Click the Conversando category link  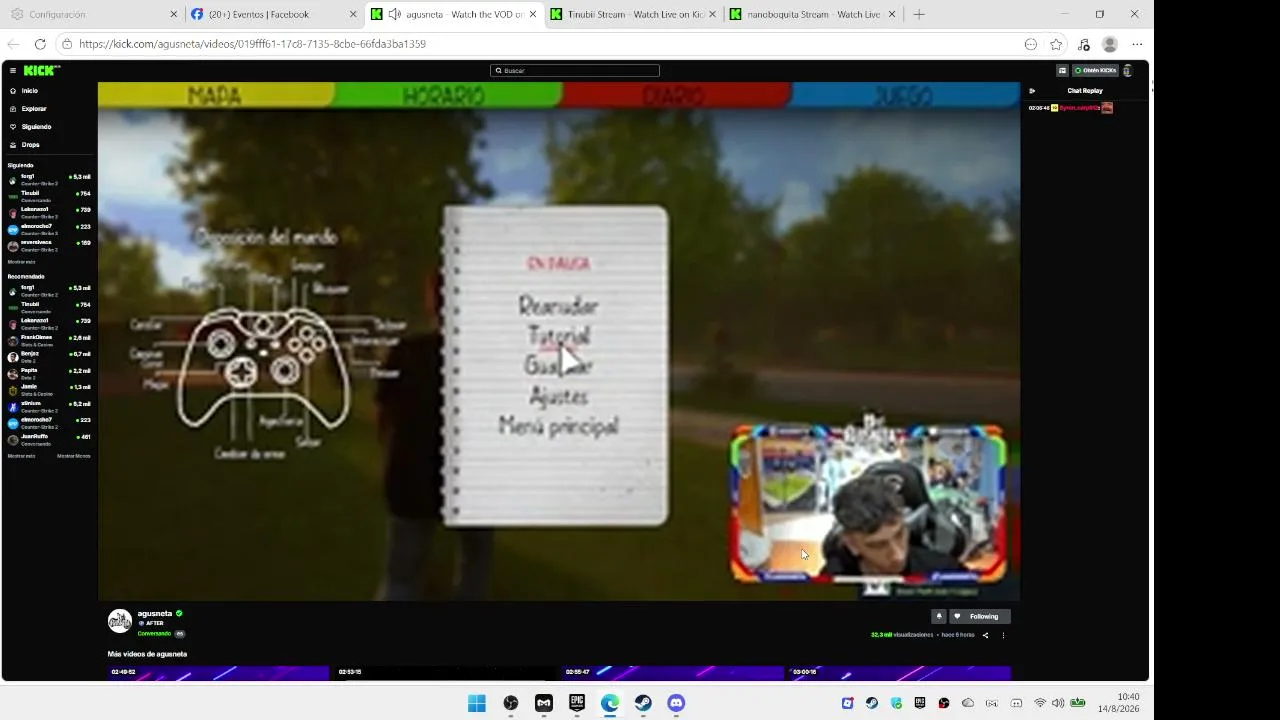tap(154, 633)
